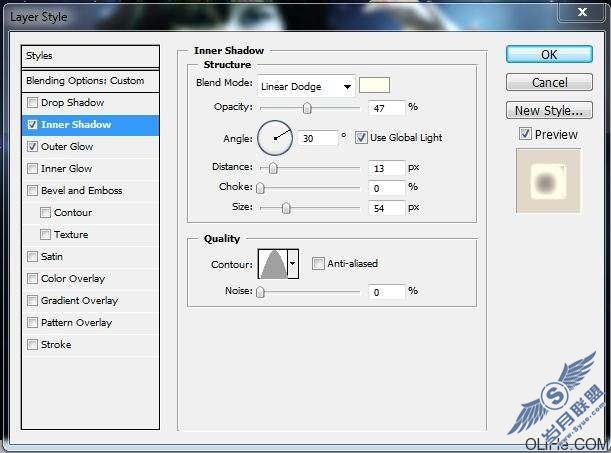Click the Noise value field
This screenshot has width=611, height=453.
pos(386,292)
